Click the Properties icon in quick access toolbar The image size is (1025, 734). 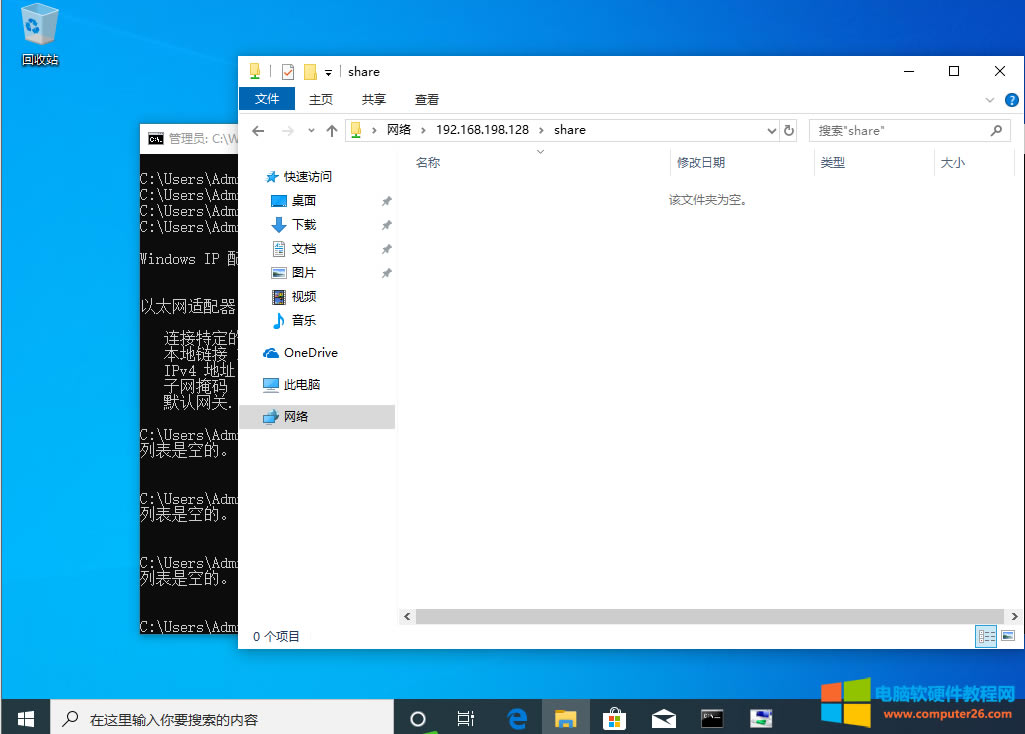coord(288,72)
